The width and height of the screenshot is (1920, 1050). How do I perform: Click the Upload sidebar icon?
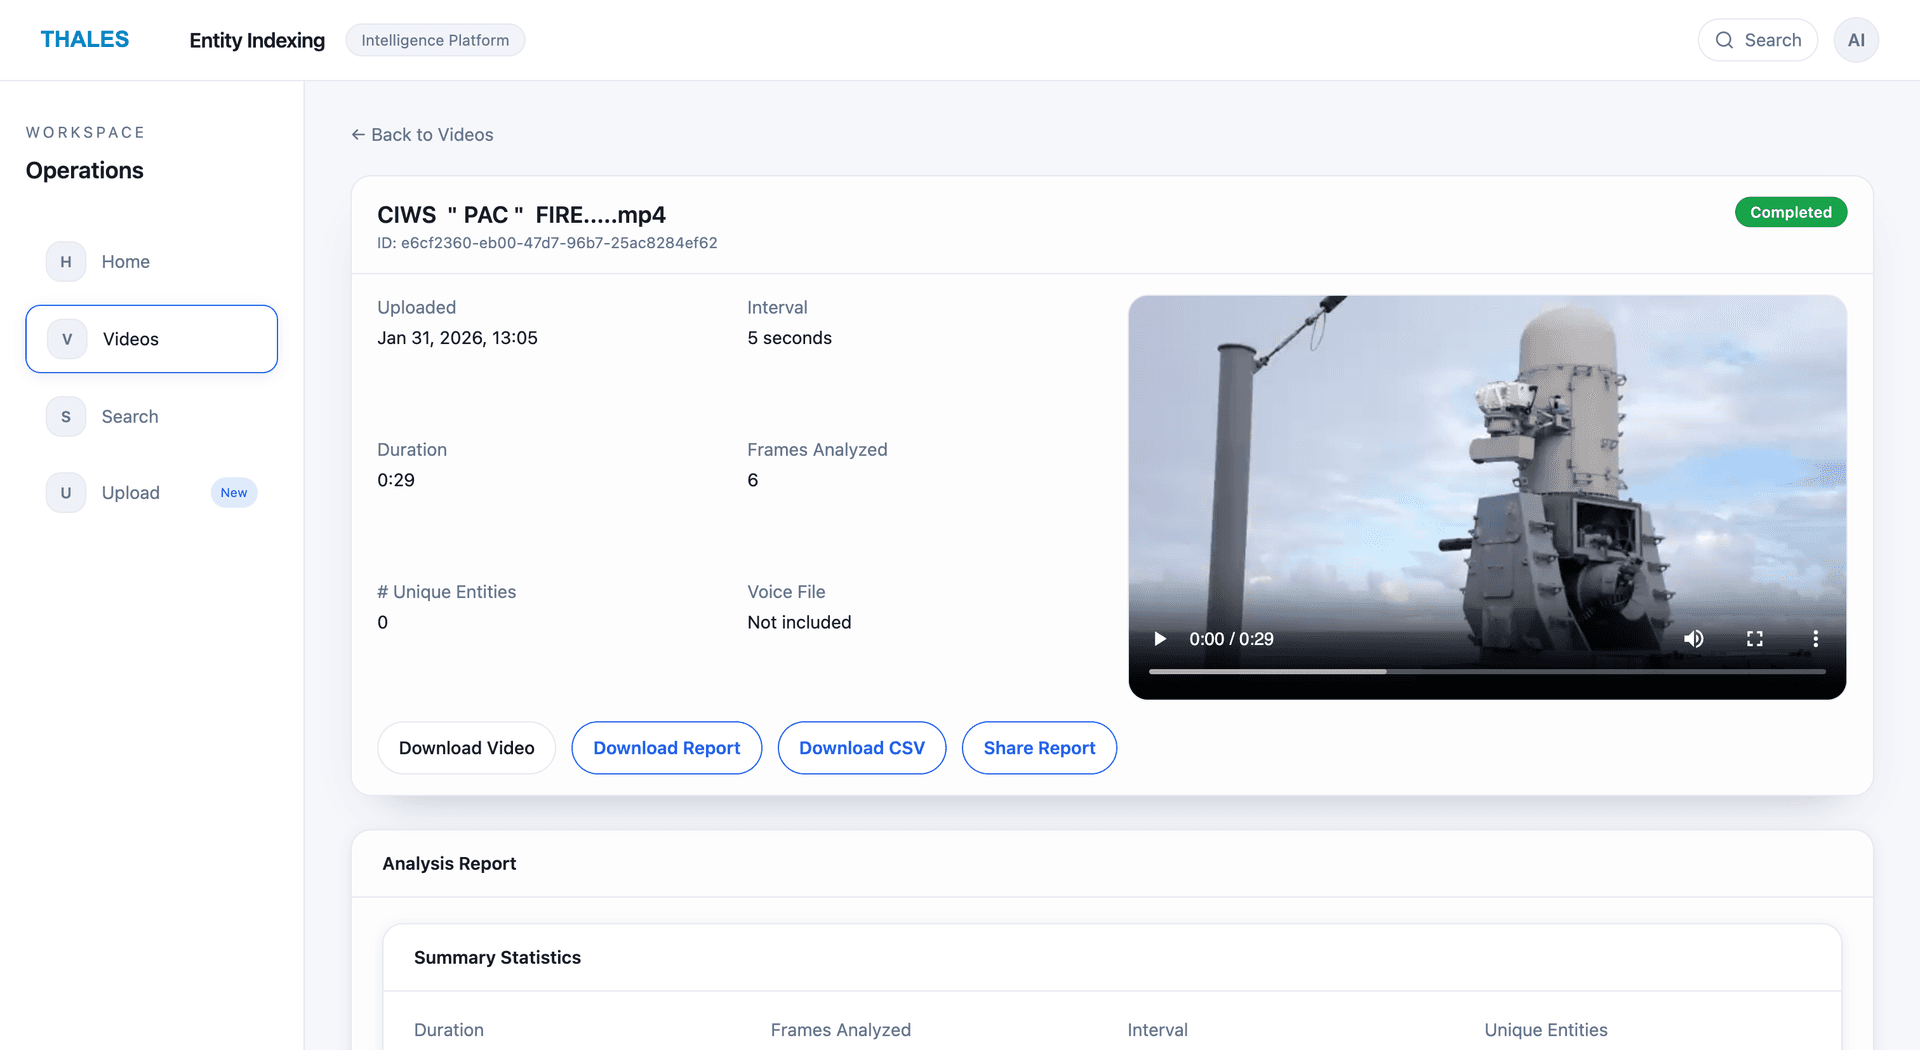65,492
